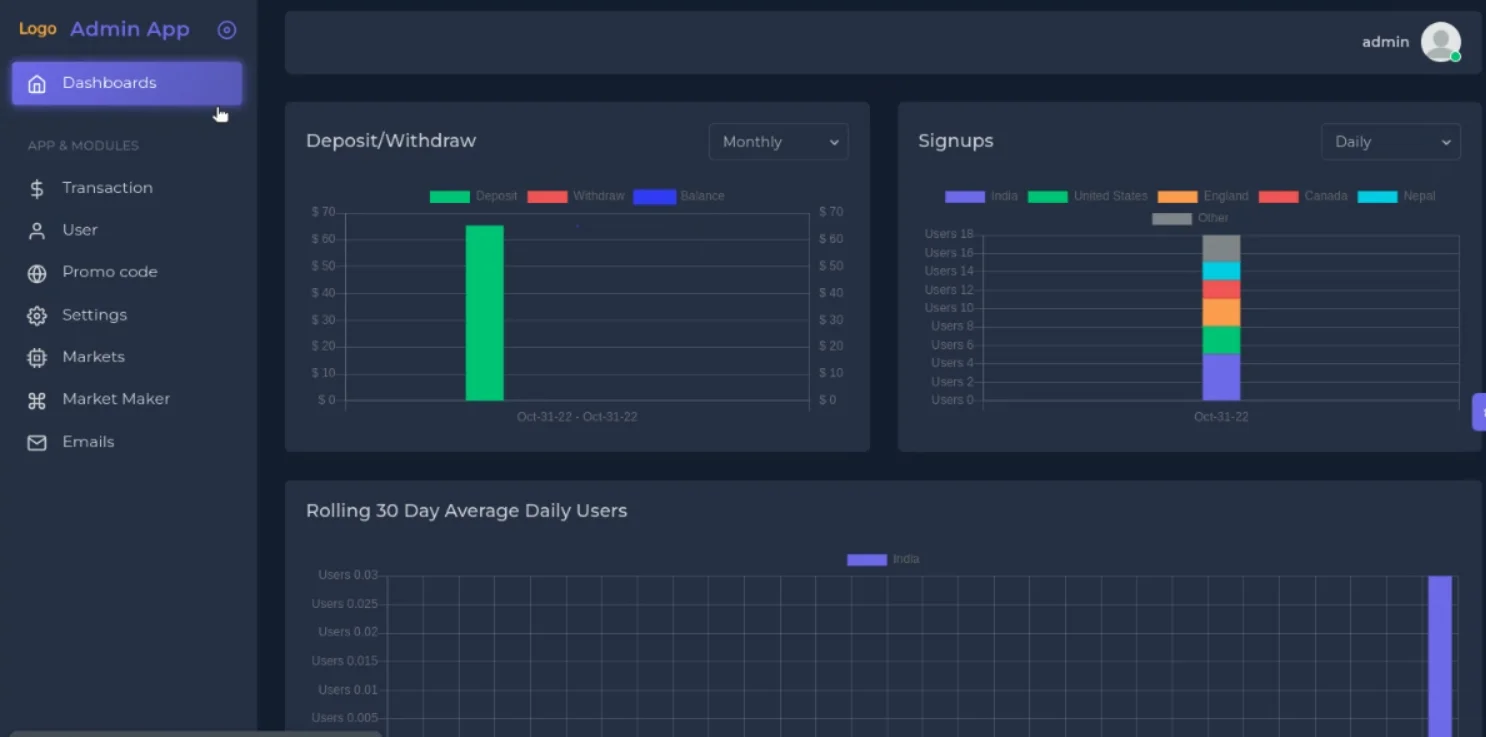Click the Emails envelope icon
This screenshot has width=1486, height=737.
pos(37,442)
